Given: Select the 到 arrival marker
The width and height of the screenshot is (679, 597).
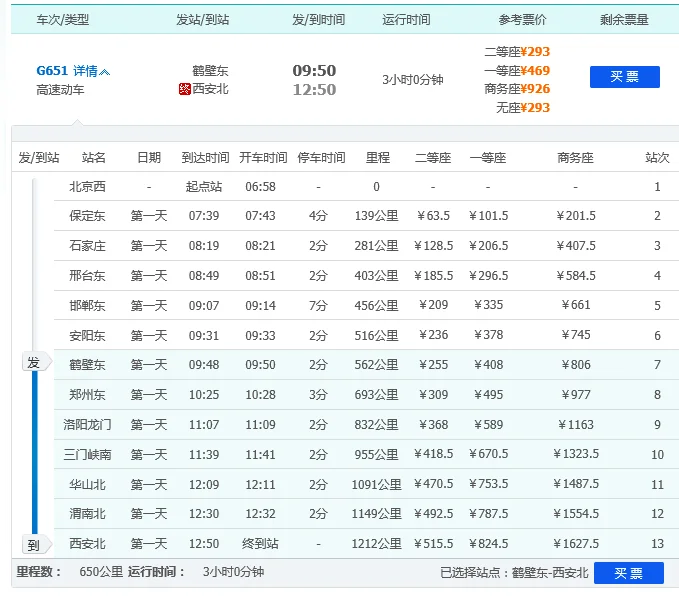Looking at the screenshot, I should pos(36,545).
